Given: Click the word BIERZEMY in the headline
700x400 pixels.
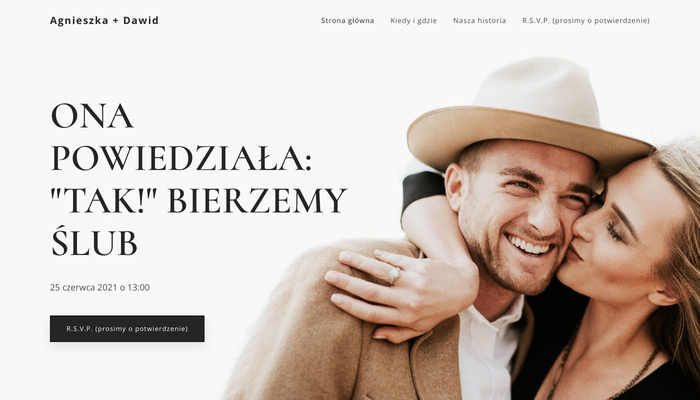Looking at the screenshot, I should tap(257, 201).
